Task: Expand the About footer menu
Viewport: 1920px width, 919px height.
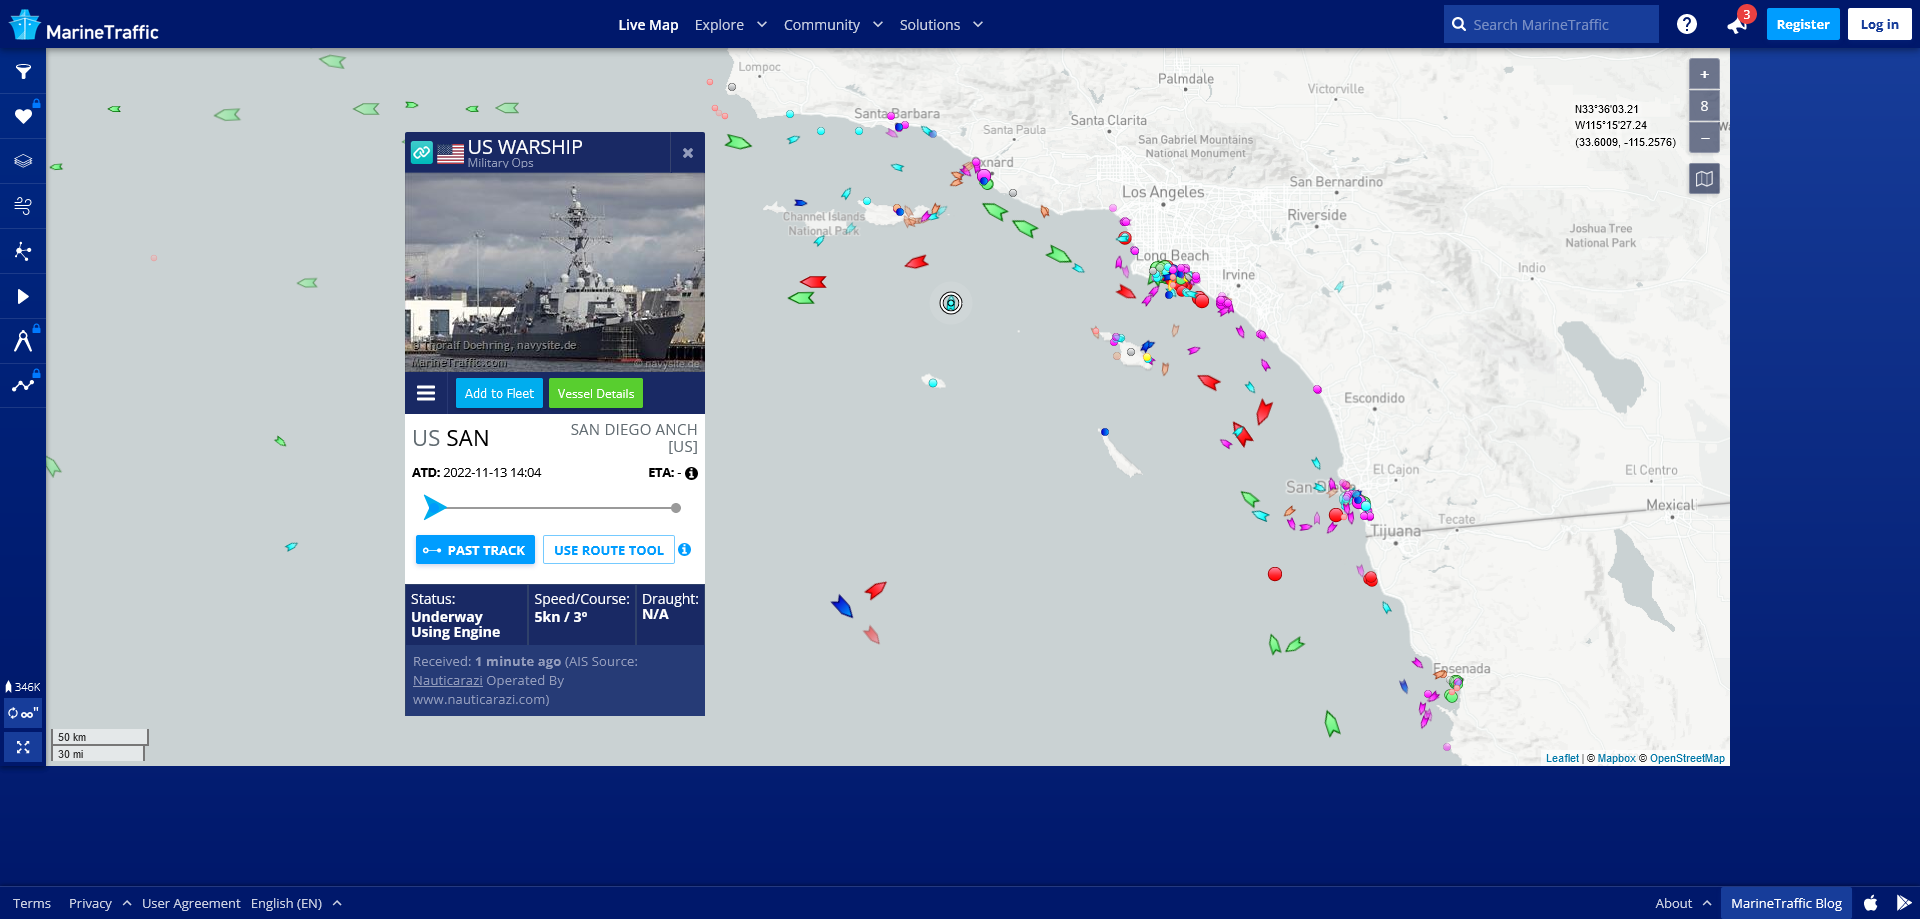Action: pos(1683,903)
